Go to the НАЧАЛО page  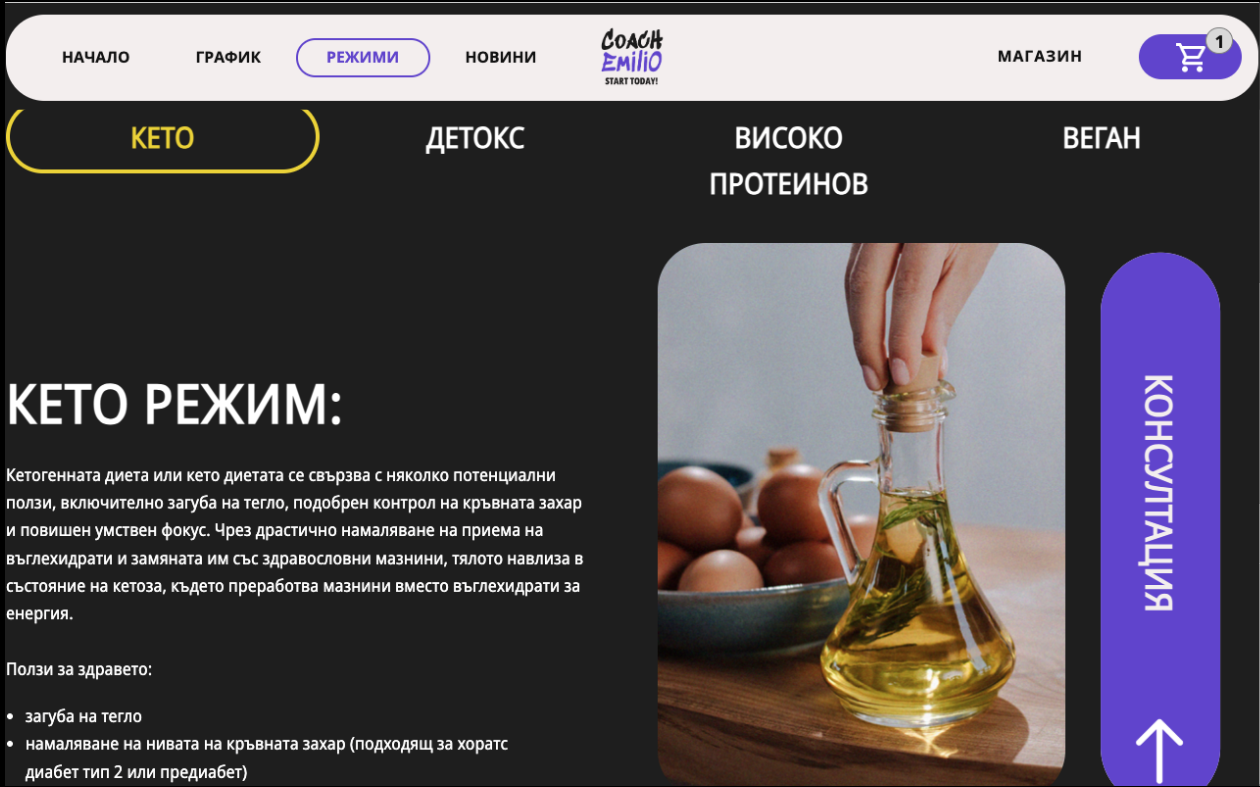coord(96,57)
